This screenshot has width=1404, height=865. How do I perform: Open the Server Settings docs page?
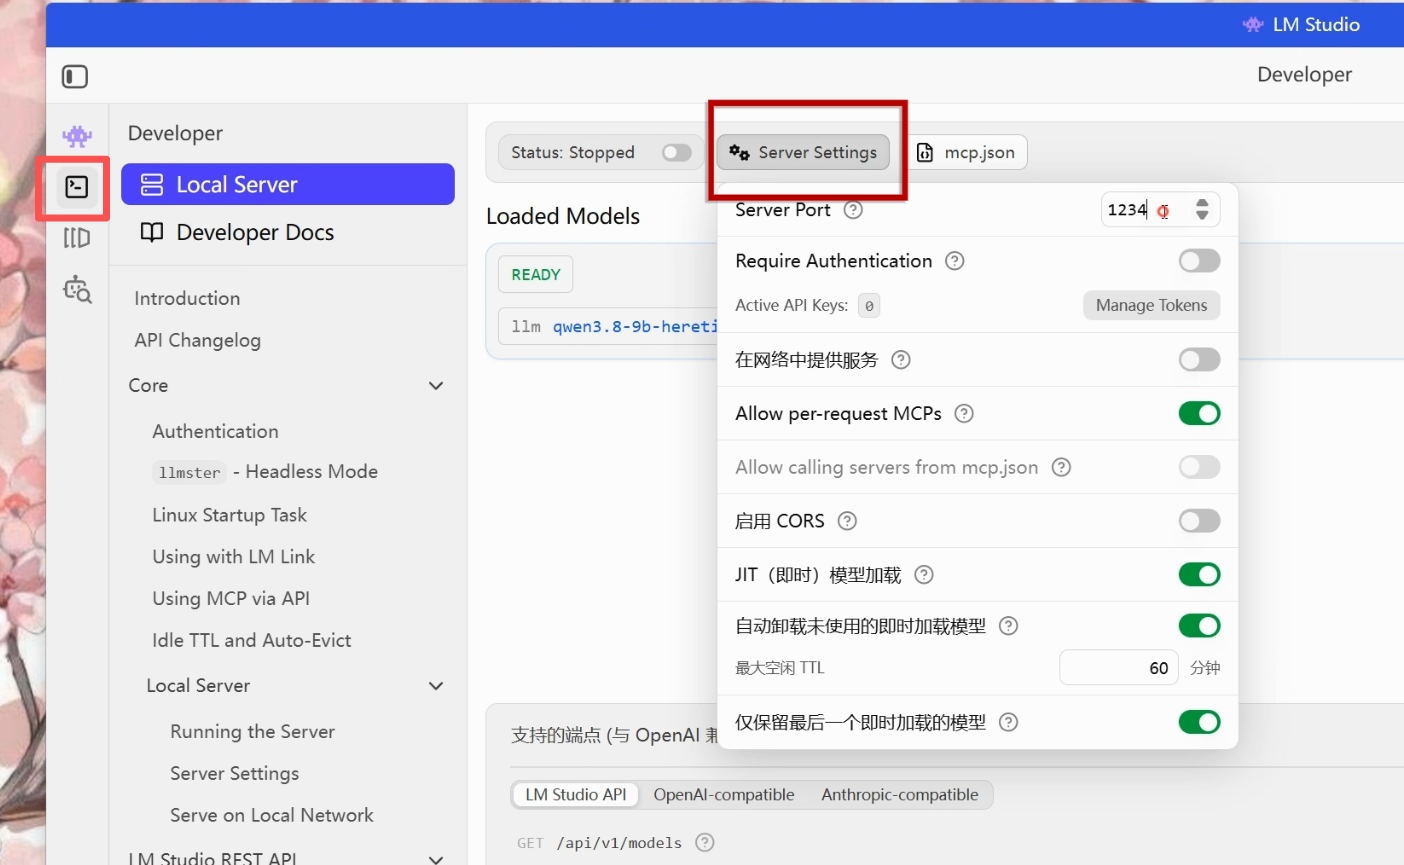pos(234,774)
